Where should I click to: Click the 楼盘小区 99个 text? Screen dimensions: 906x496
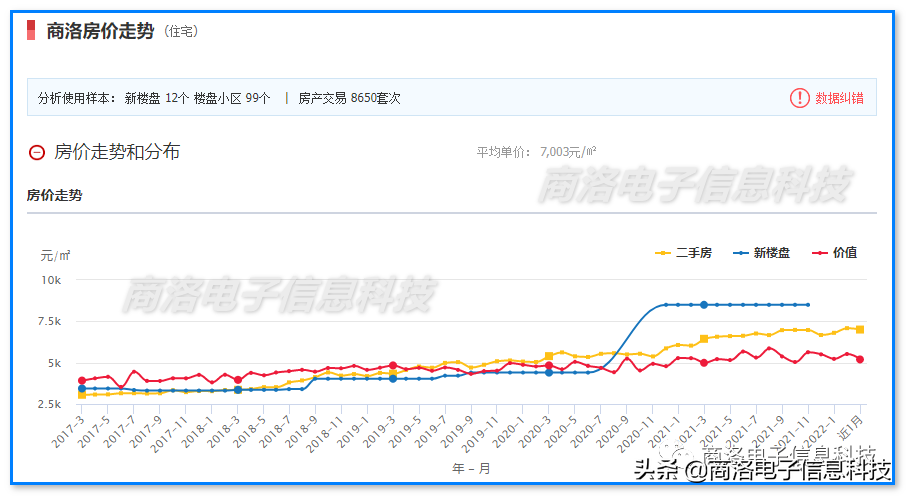click(x=232, y=98)
